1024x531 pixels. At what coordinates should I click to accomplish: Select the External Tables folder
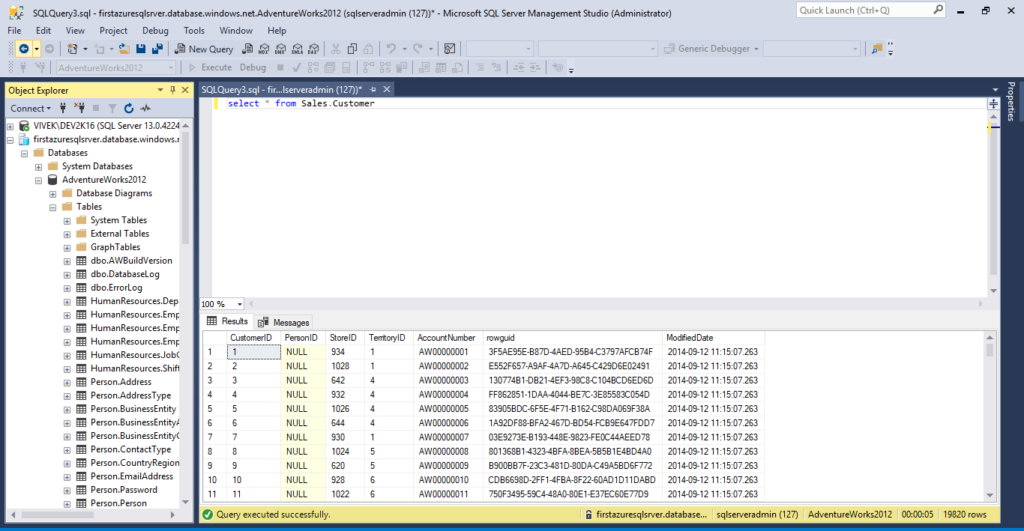tap(120, 234)
